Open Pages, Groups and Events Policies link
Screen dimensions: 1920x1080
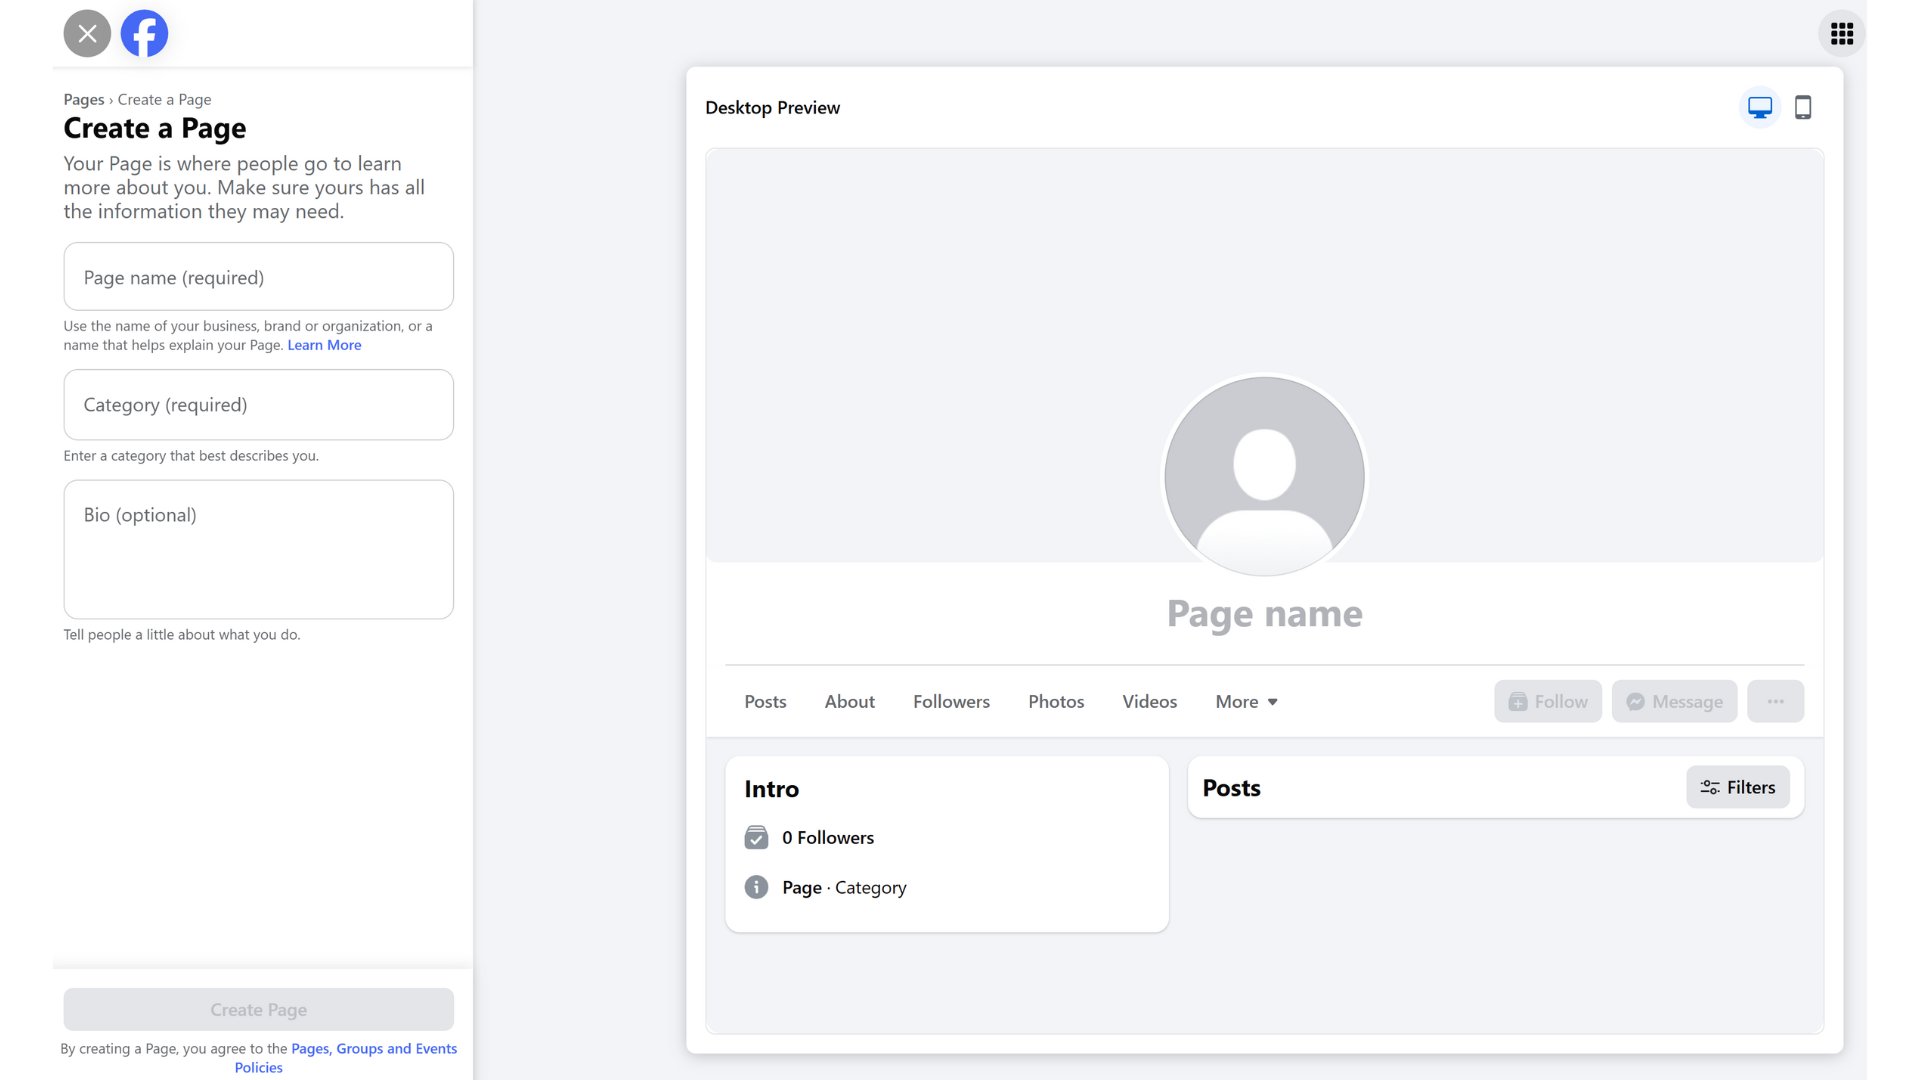pos(373,1048)
